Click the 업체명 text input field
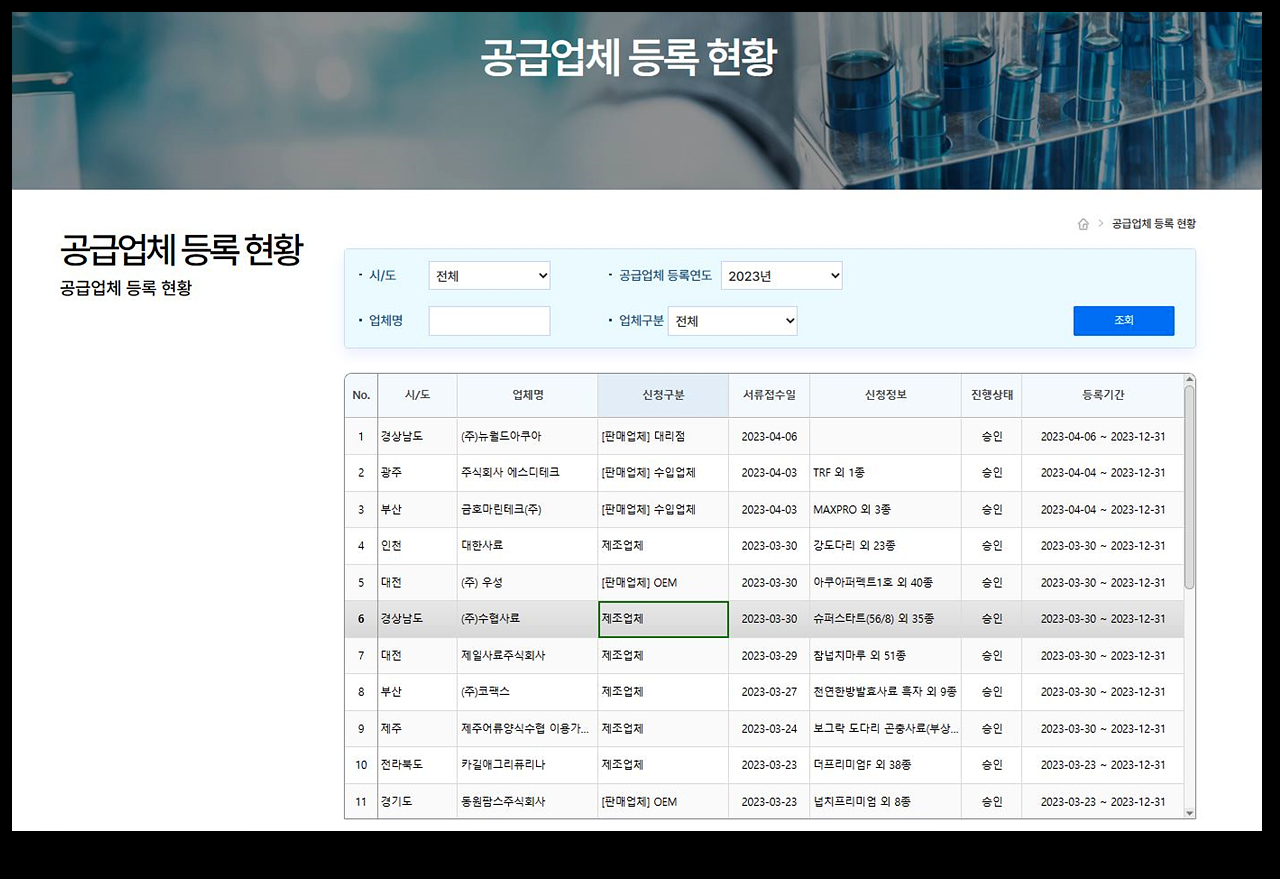 (x=489, y=321)
